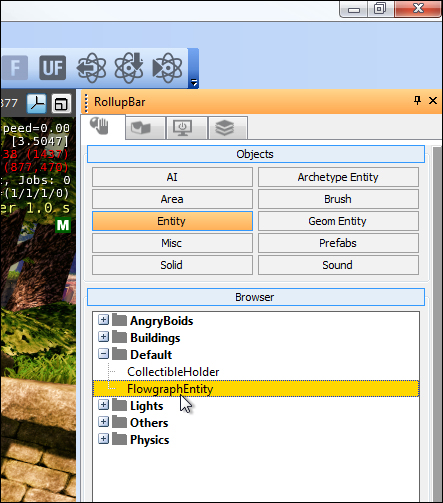The height and width of the screenshot is (503, 443).
Task: Click the axis gizmo viewport icon
Action: (37, 104)
